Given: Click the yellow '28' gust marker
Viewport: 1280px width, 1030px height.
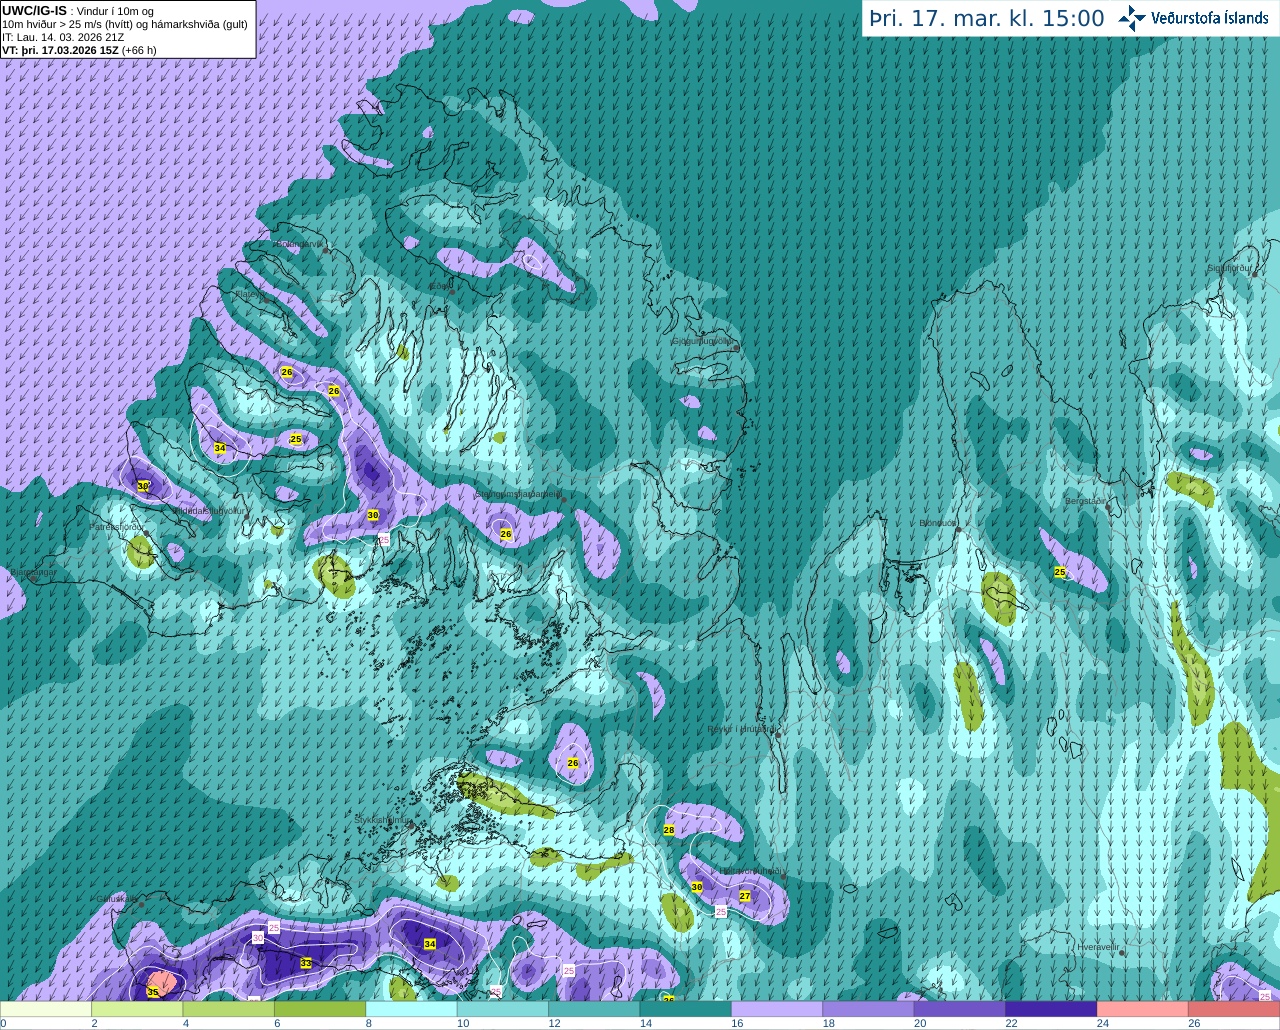Looking at the screenshot, I should click(669, 830).
